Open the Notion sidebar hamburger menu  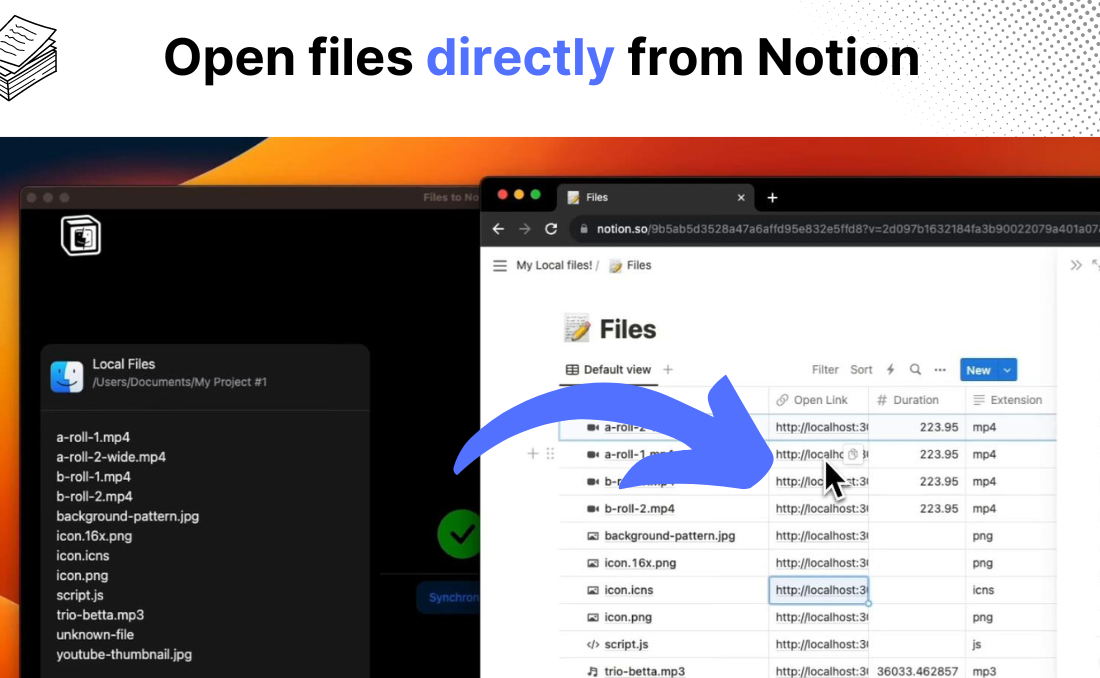tap(499, 266)
